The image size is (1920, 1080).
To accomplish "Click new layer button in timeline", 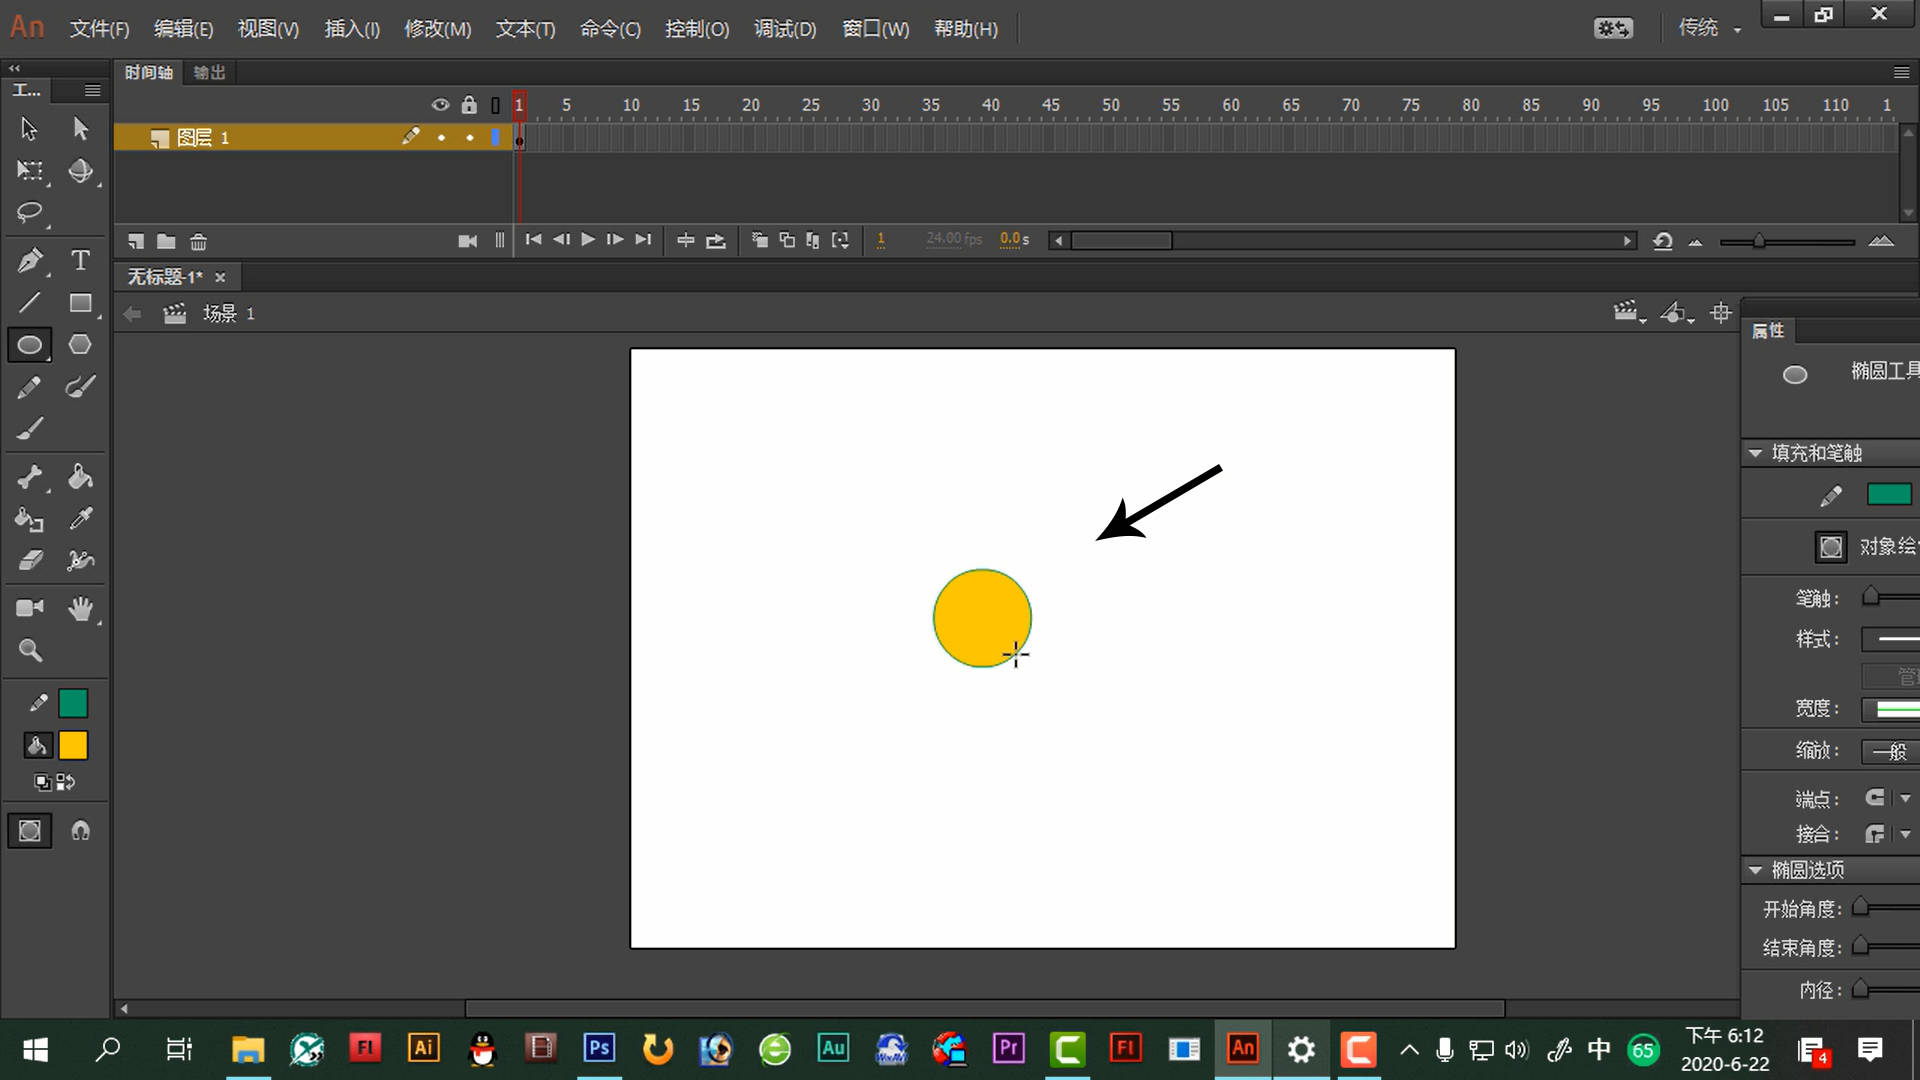I will (136, 241).
